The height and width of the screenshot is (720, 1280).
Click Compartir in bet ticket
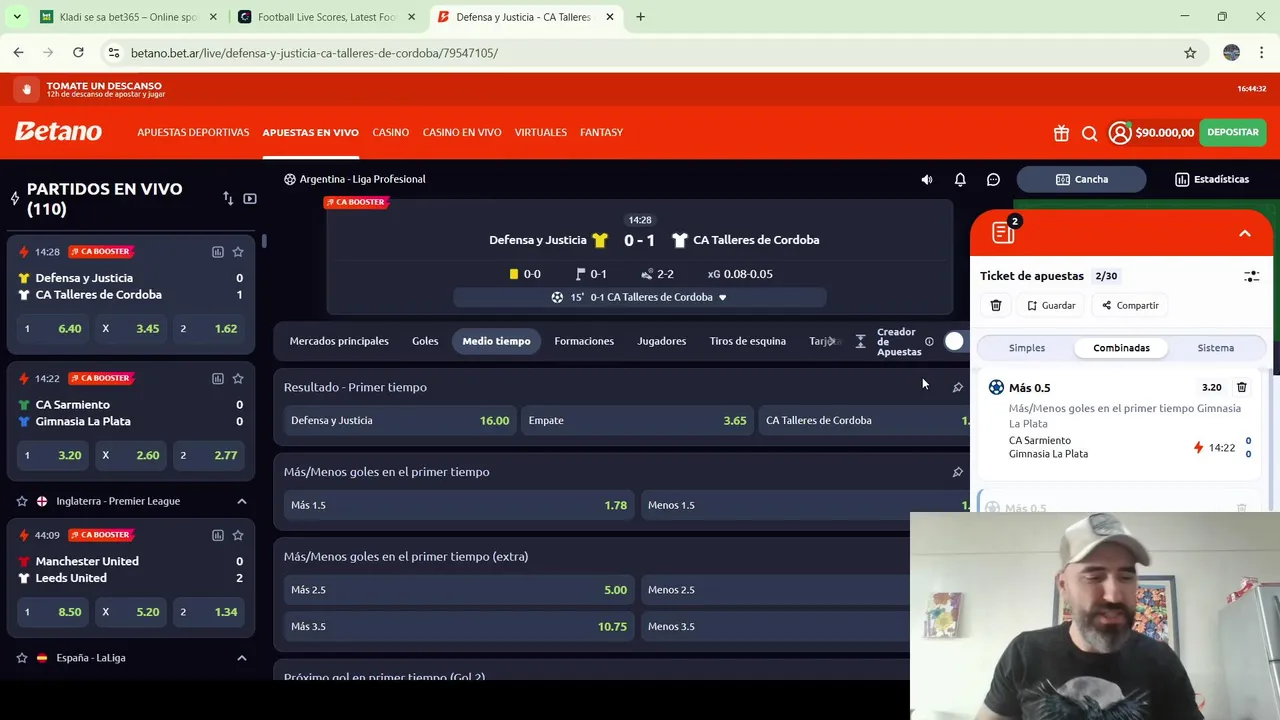1129,306
